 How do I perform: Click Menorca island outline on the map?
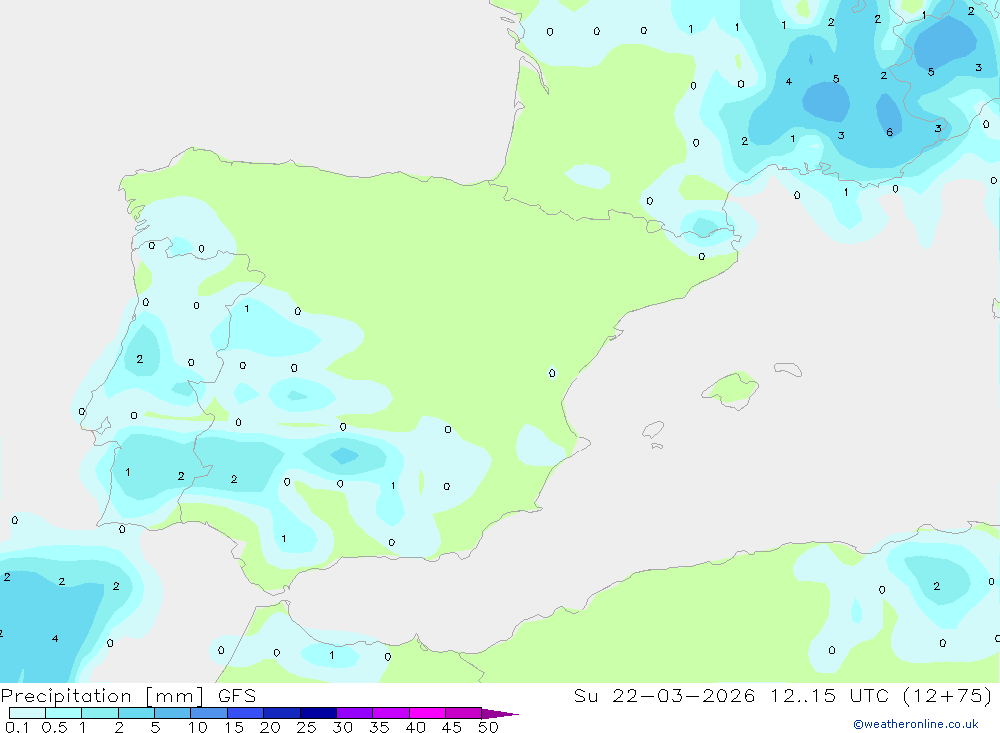[x=788, y=369]
